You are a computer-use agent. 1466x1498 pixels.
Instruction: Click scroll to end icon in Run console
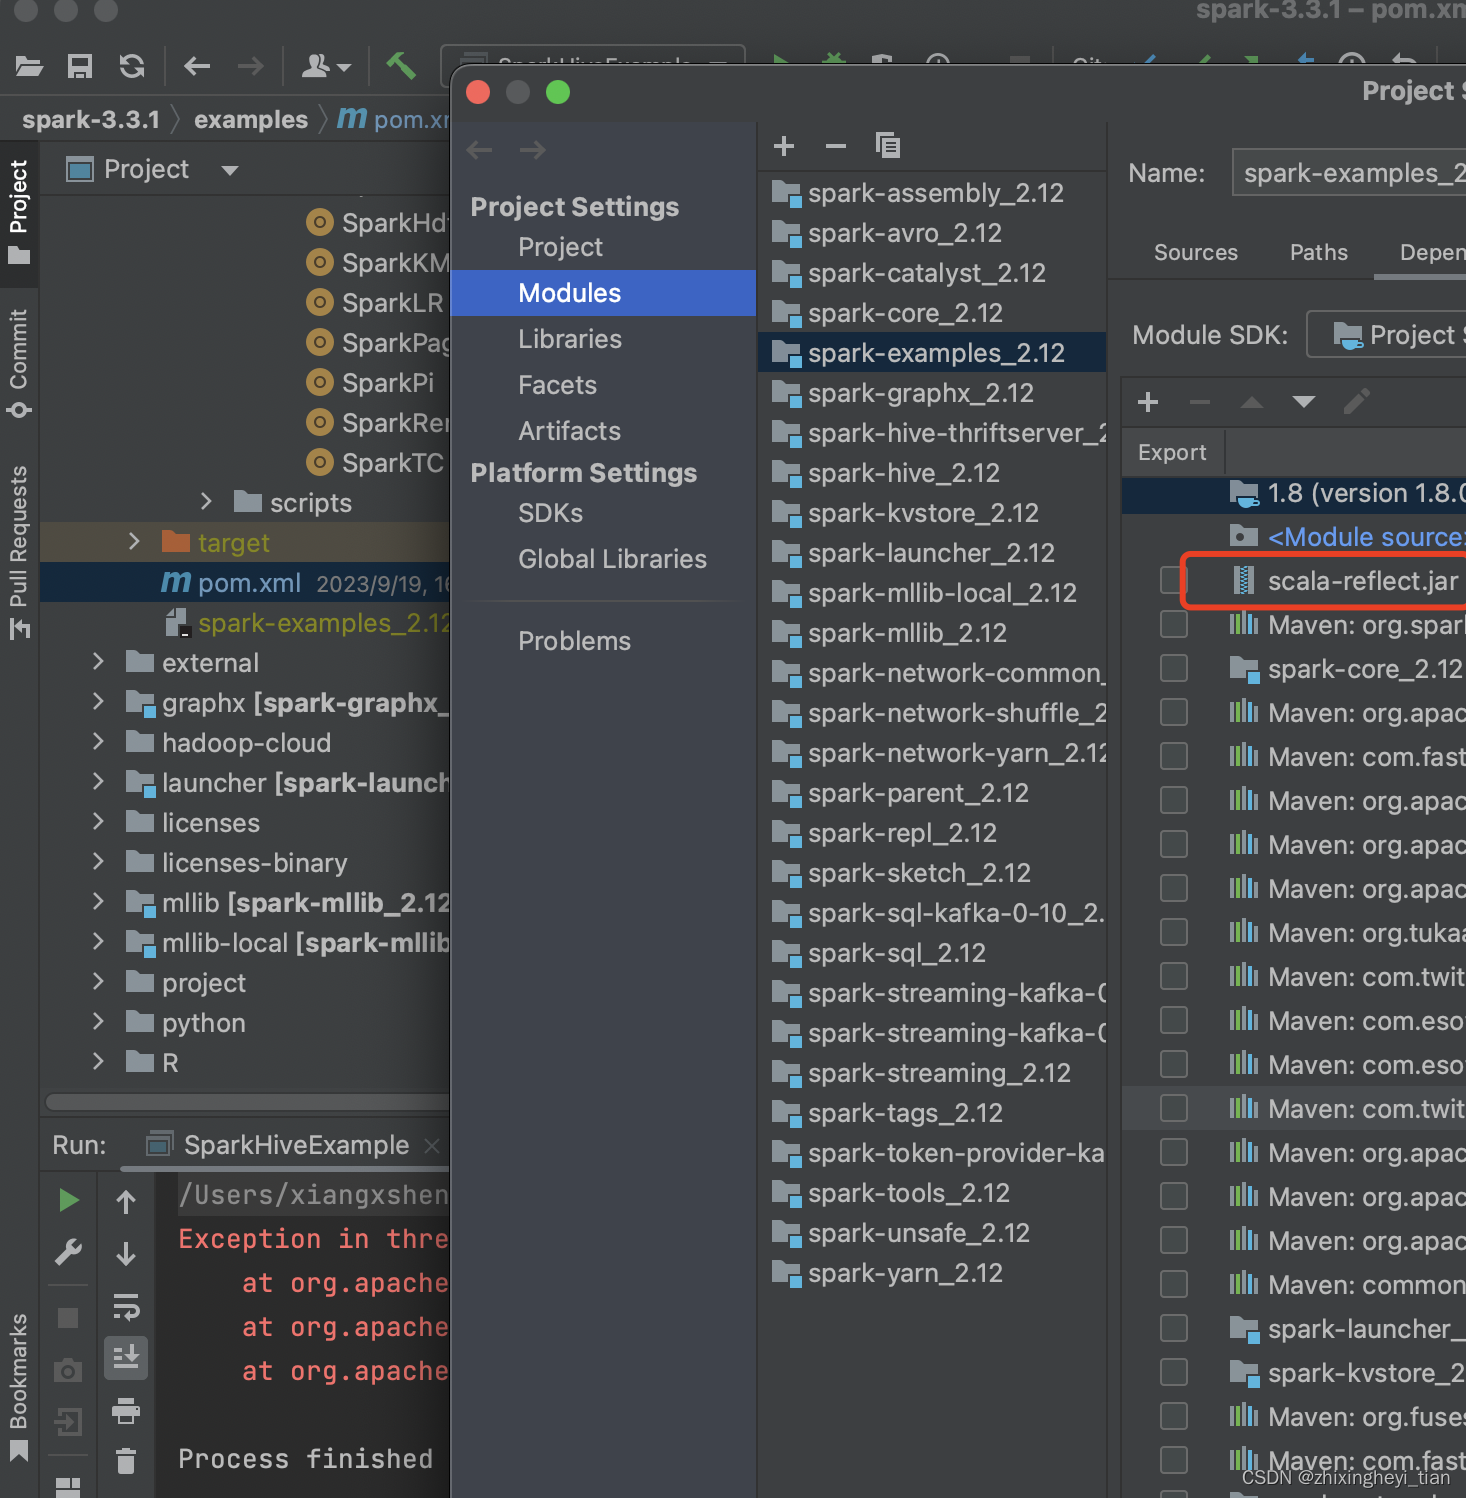(126, 1358)
